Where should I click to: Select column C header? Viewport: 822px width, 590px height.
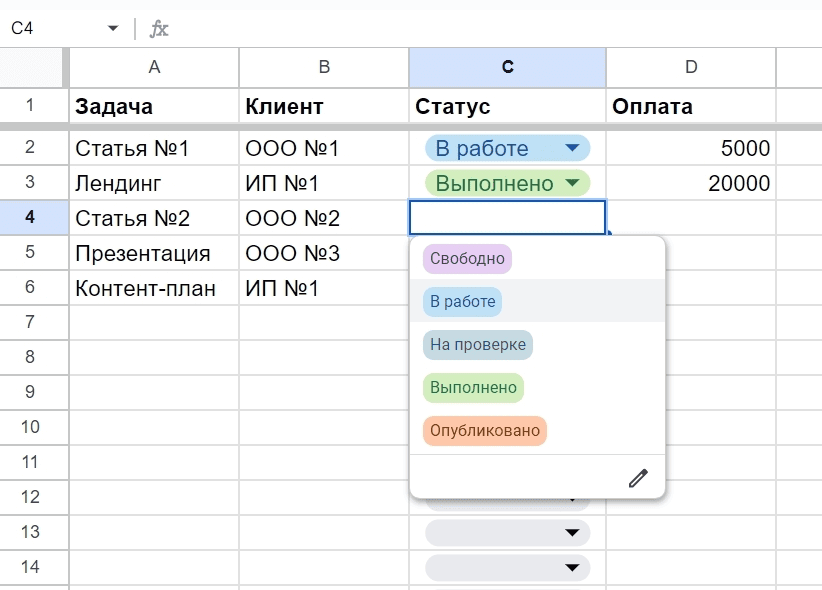pyautogui.click(x=507, y=67)
